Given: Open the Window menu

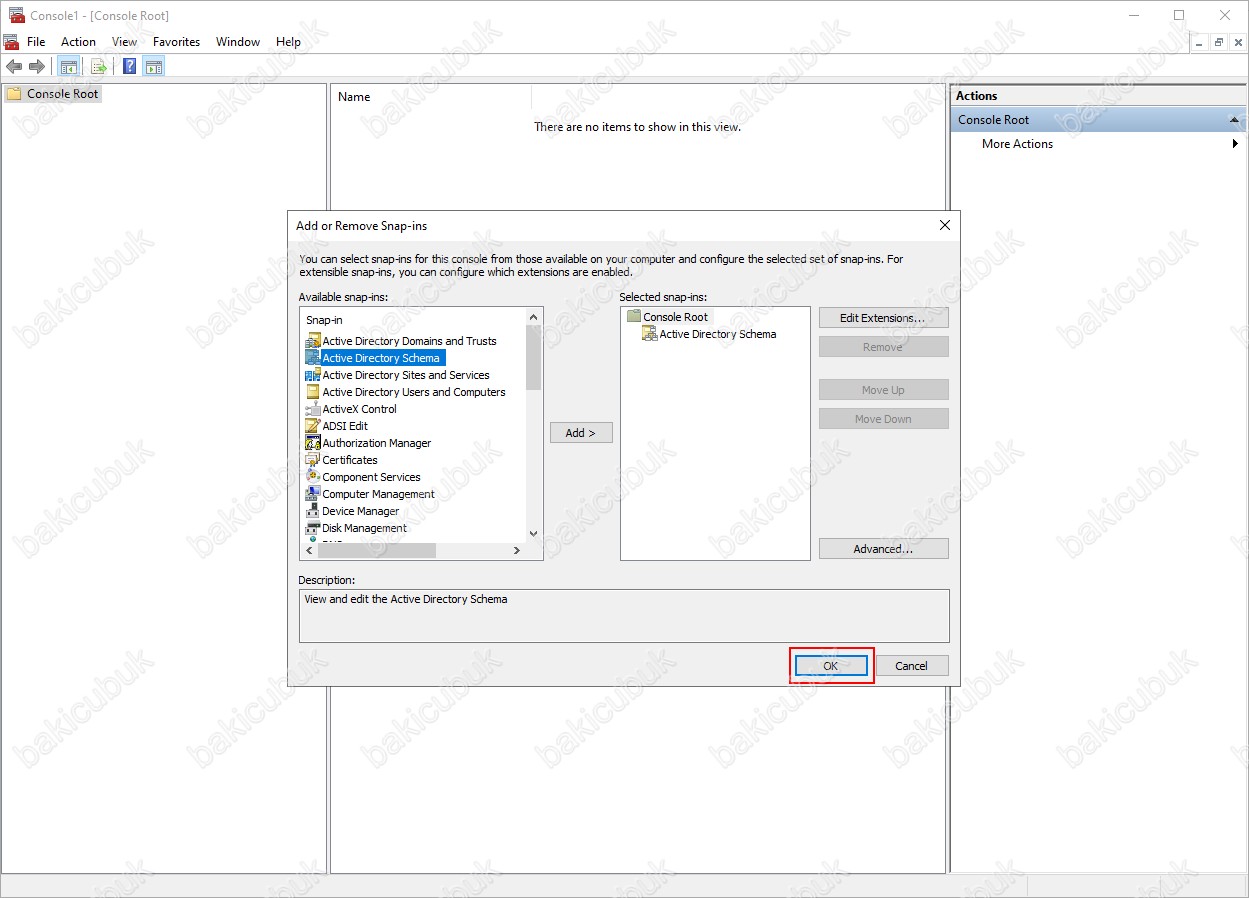Looking at the screenshot, I should pyautogui.click(x=238, y=42).
